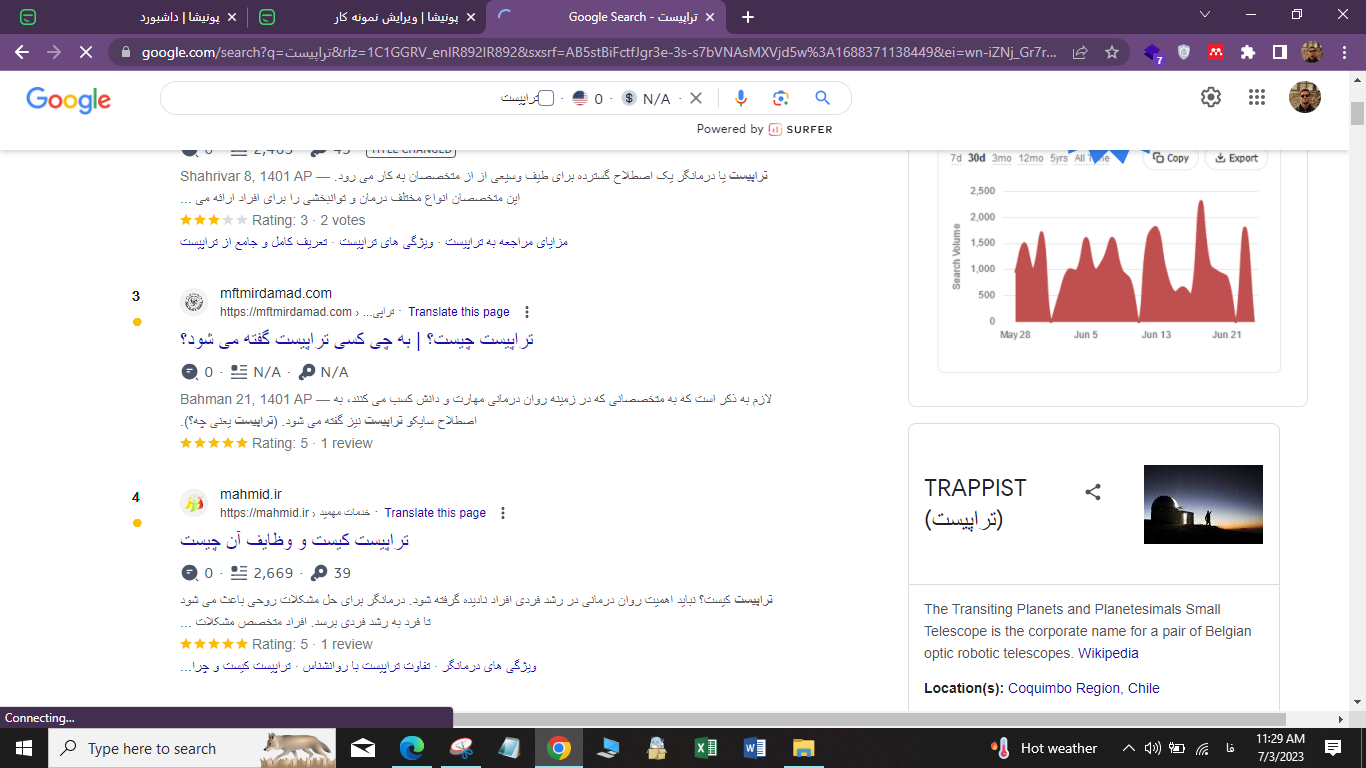Open the red M extension icon

click(x=1216, y=52)
